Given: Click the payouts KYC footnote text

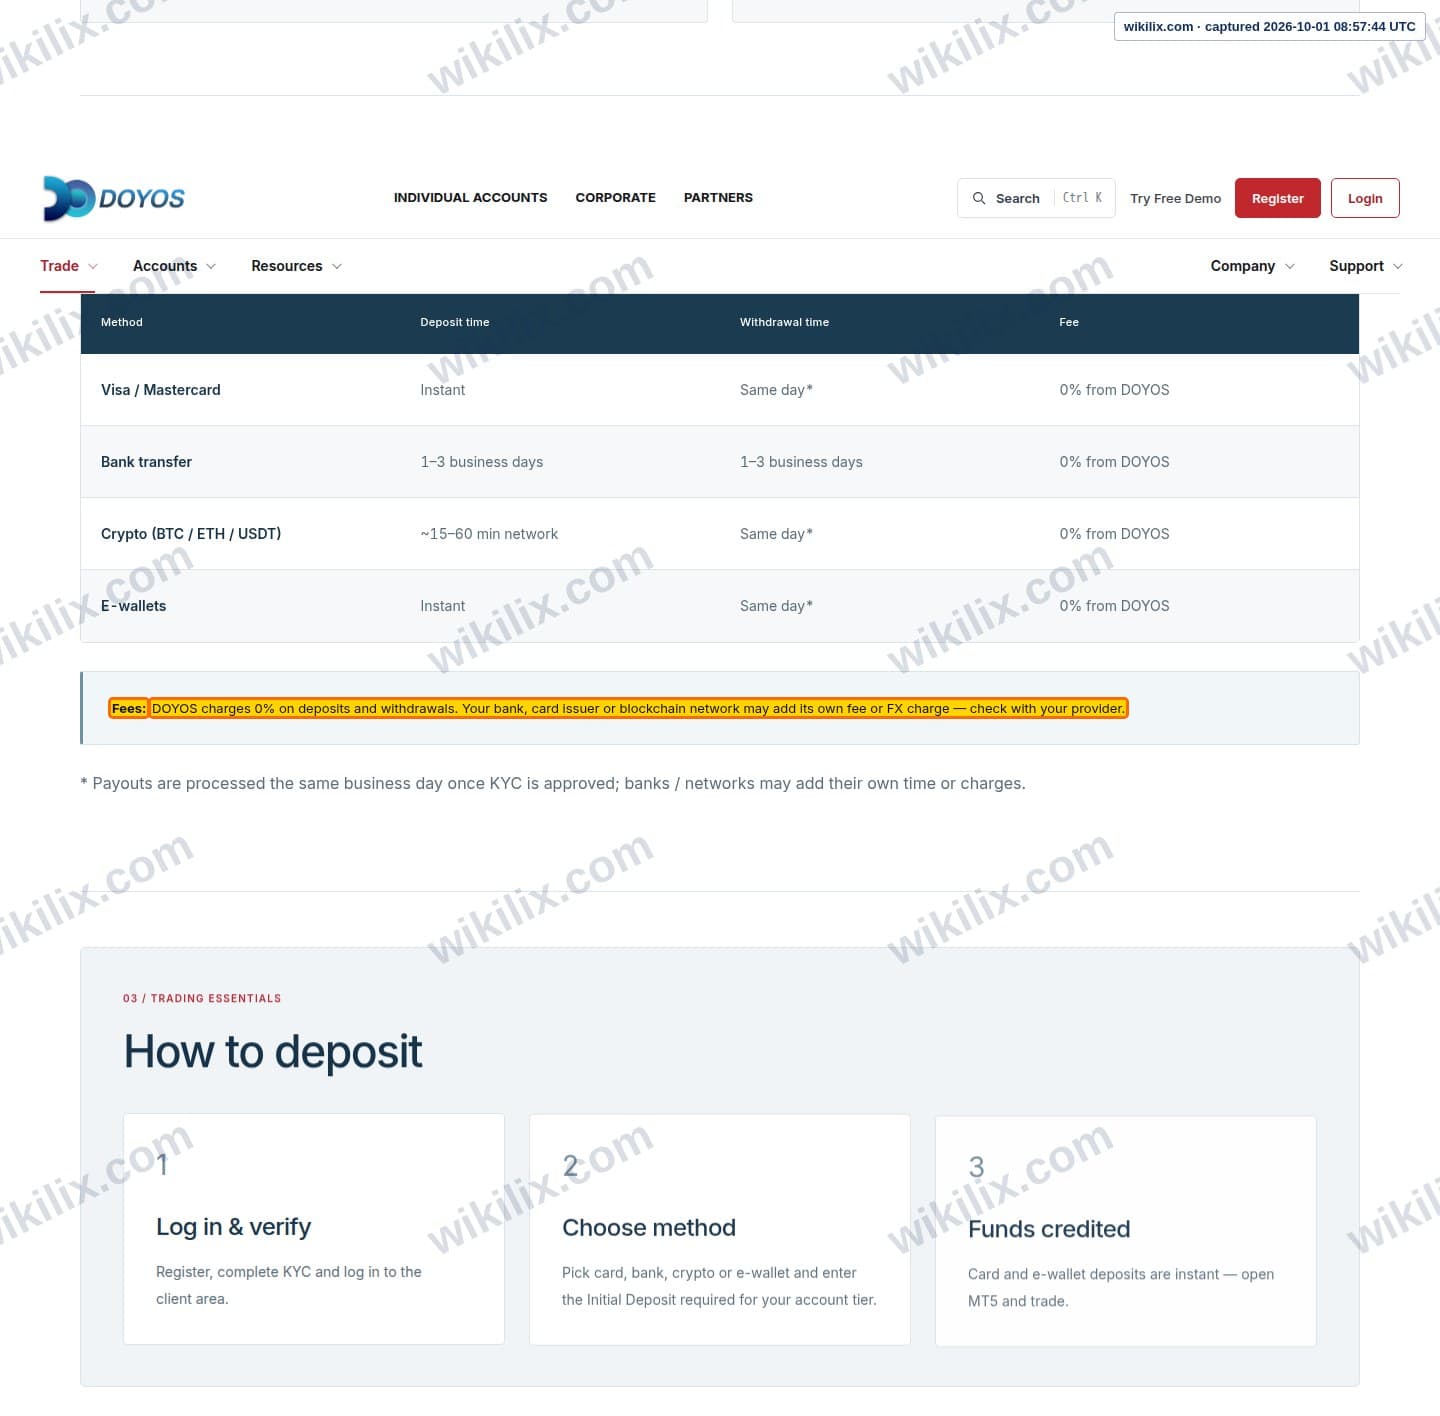Looking at the screenshot, I should pos(553,783).
